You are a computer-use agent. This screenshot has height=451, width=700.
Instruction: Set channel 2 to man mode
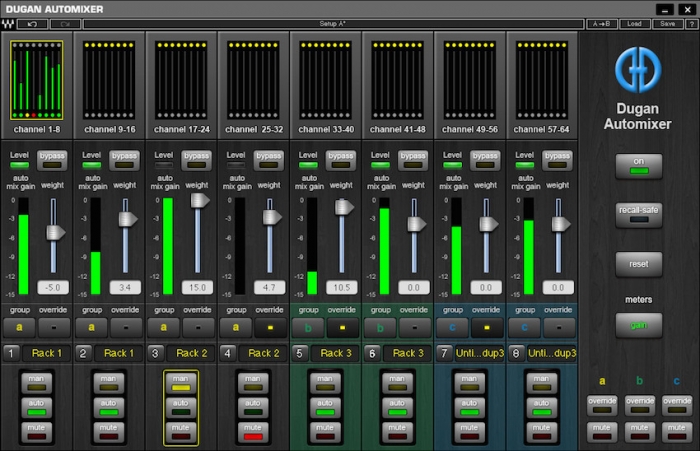pyautogui.click(x=108, y=383)
